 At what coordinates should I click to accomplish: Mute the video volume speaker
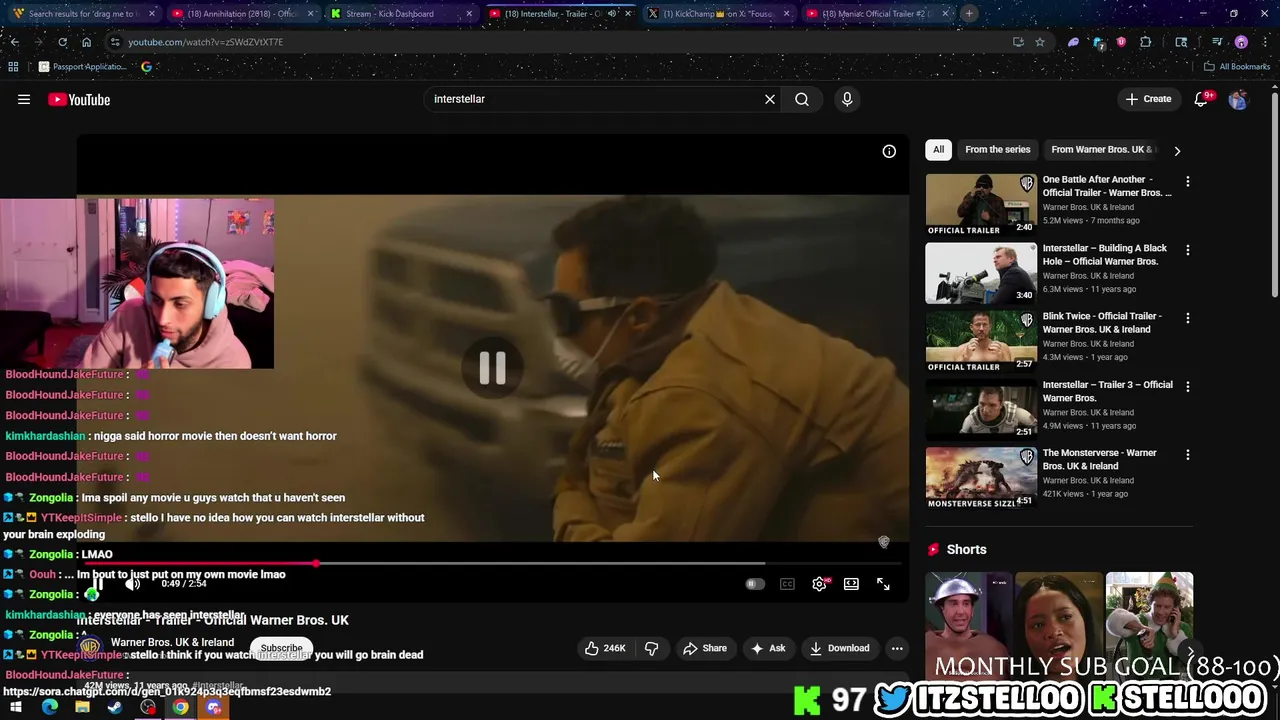coord(132,584)
